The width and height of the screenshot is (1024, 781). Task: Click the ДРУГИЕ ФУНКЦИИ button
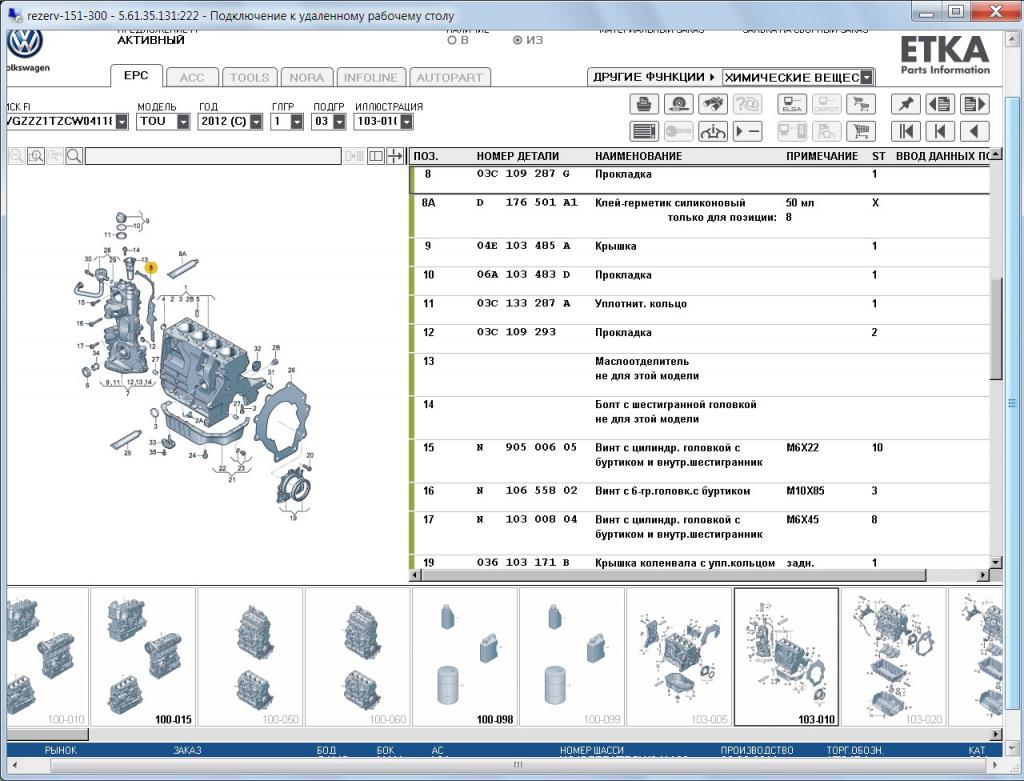654,77
